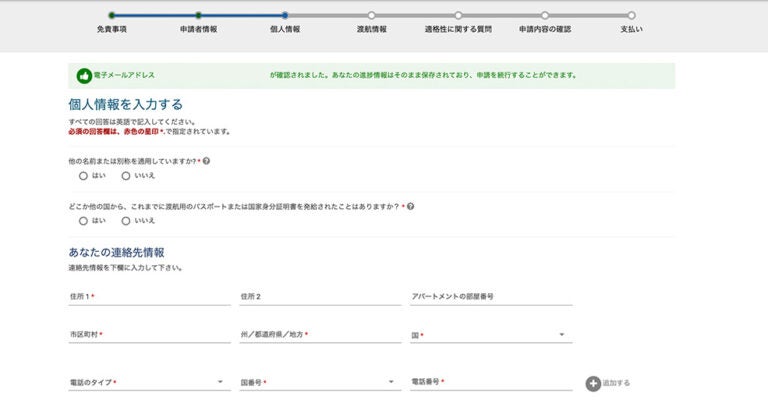The image size is (768, 407).
Task: Click the 支払い progress step circle
Action: tap(632, 15)
